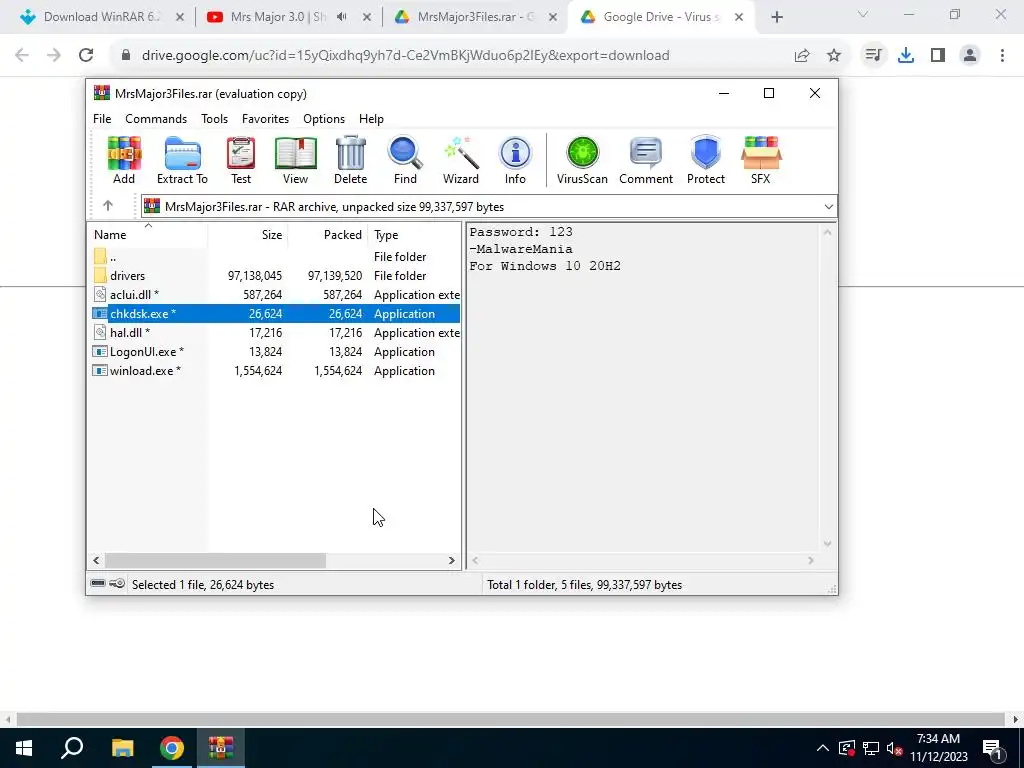Open the Favorites menu
1024x768 pixels.
coord(265,119)
